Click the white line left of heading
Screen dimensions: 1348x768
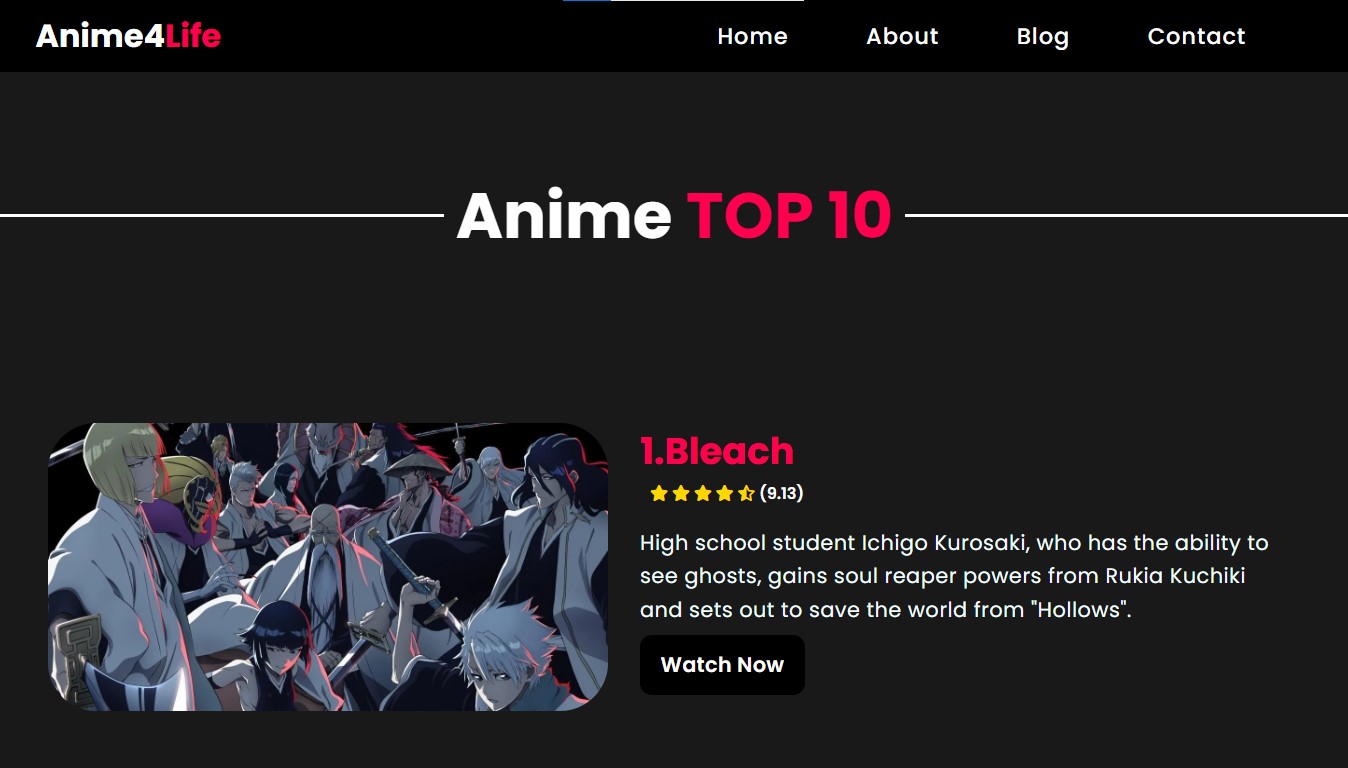(222, 215)
